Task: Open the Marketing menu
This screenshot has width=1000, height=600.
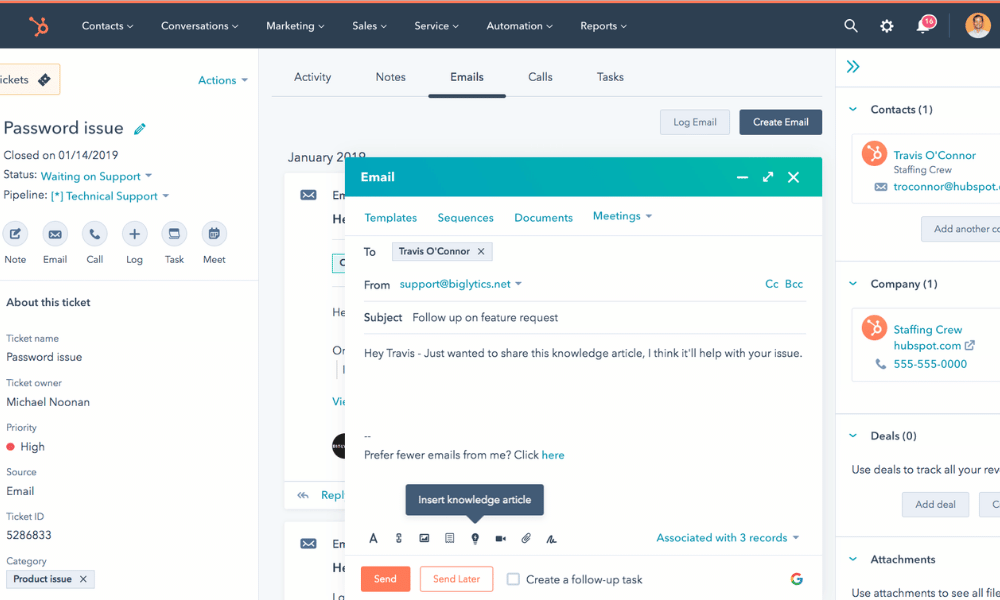Action: (x=295, y=26)
